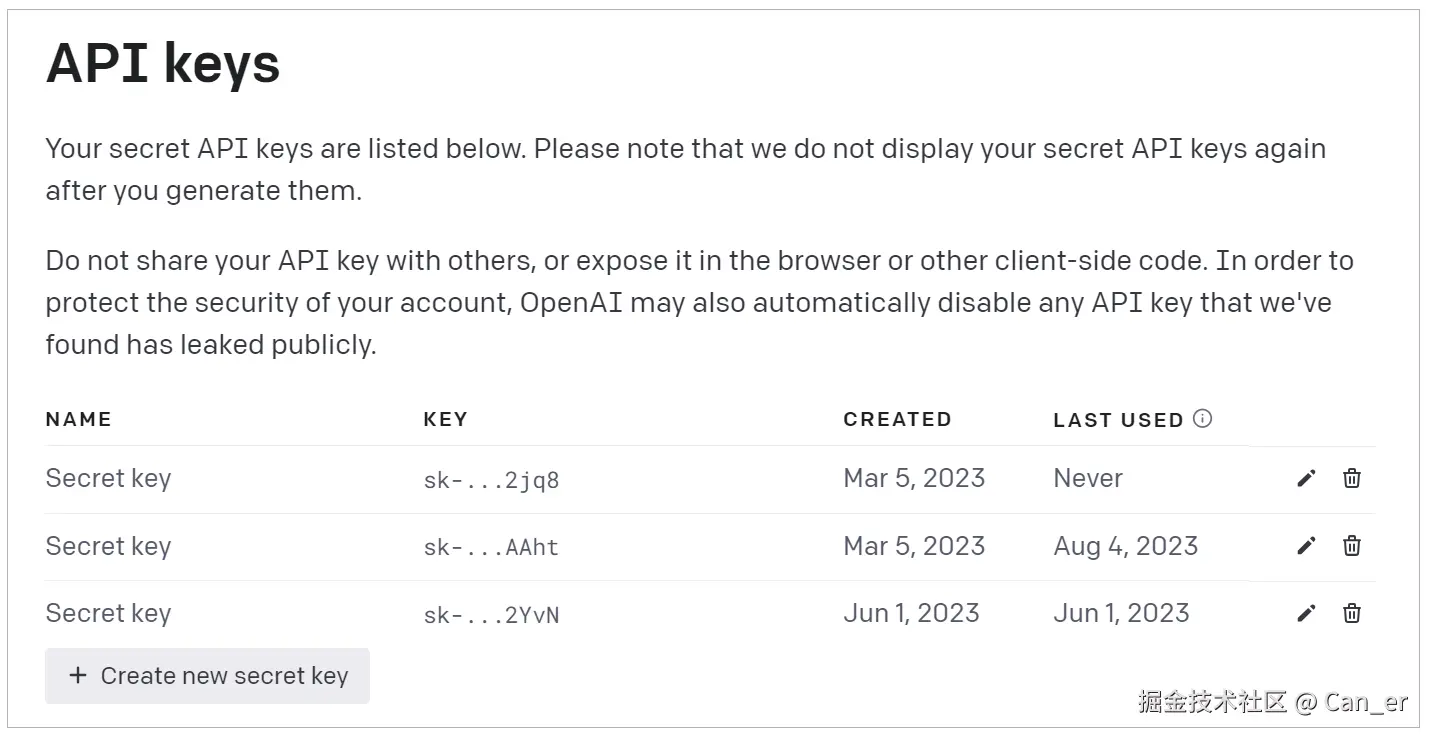Click the NAME column header
Viewport: 1429px width, 737px height.
pos(78,419)
